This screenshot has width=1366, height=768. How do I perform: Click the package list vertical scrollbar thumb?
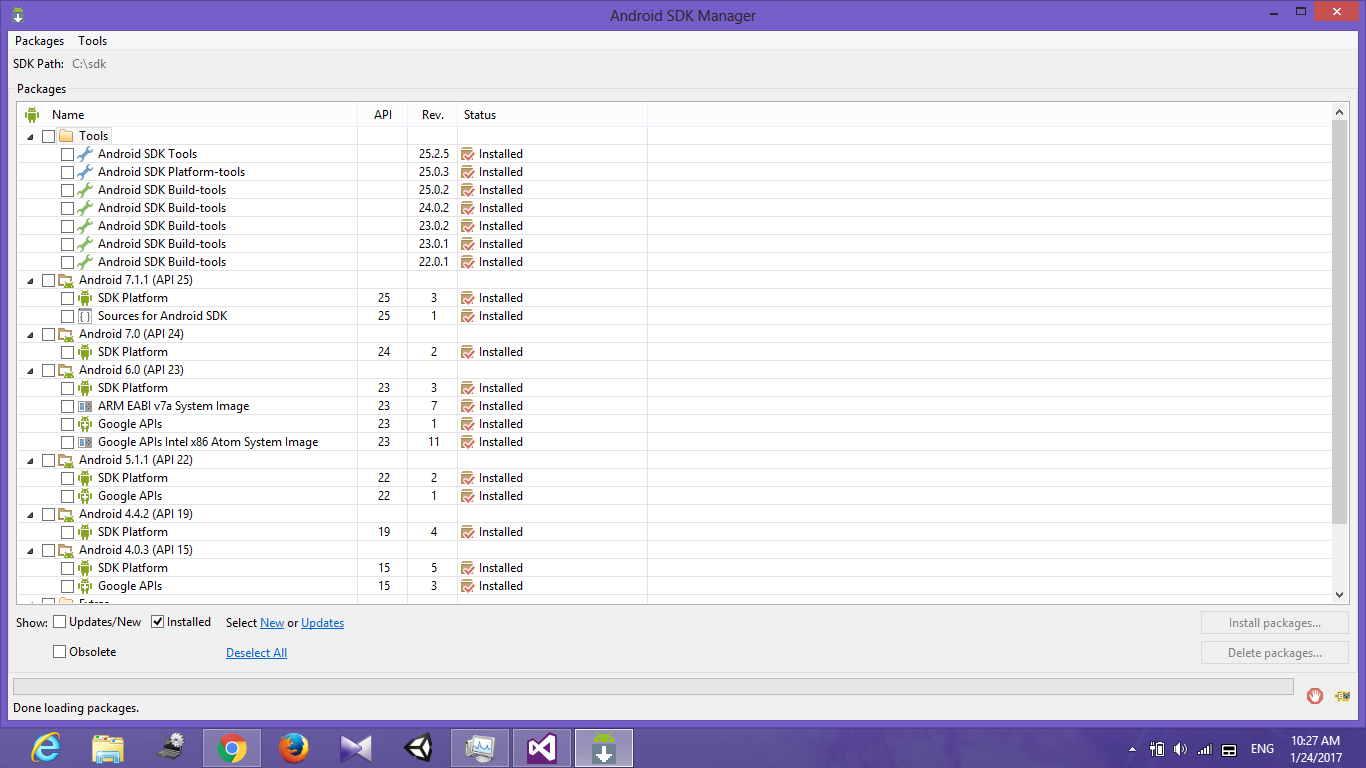[x=1340, y=322]
